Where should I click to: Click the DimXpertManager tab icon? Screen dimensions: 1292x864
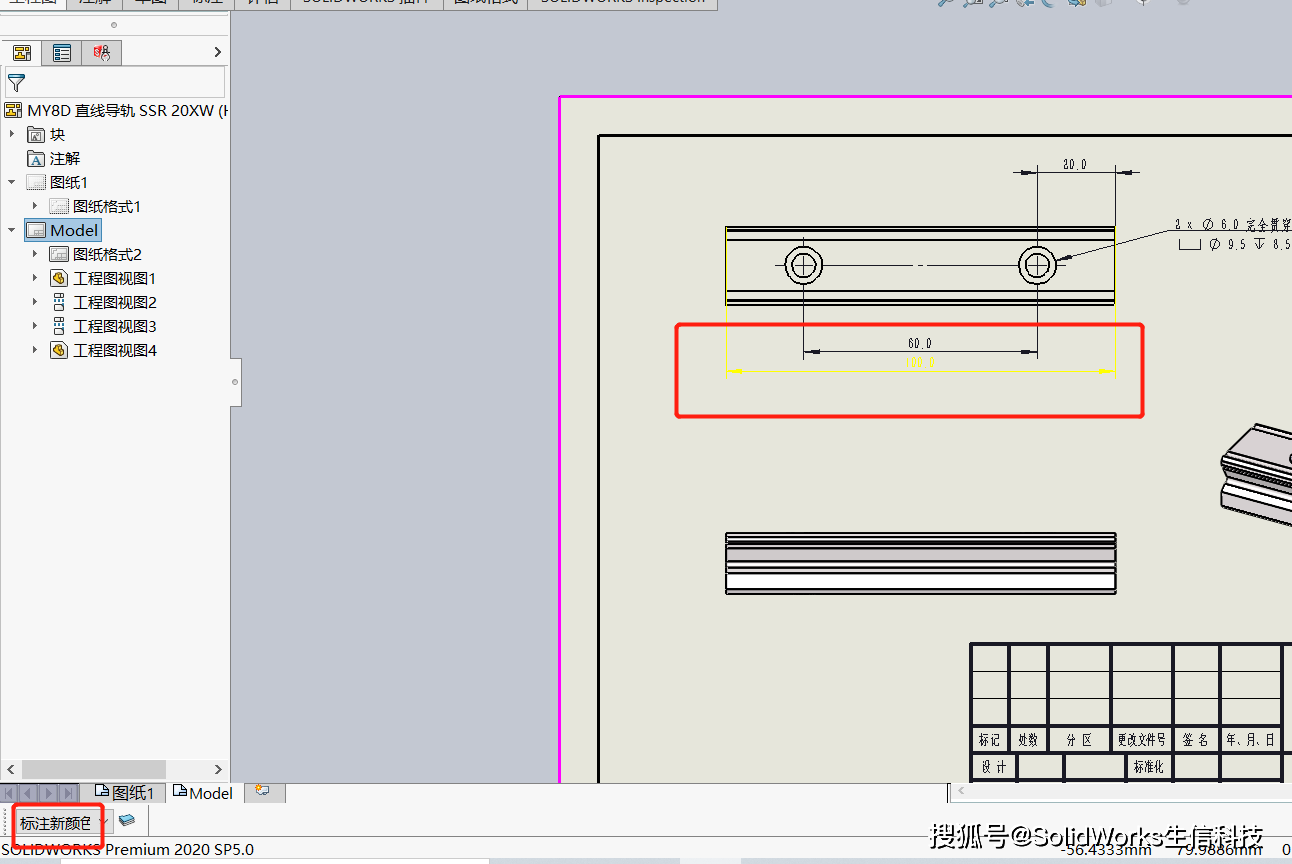(101, 52)
